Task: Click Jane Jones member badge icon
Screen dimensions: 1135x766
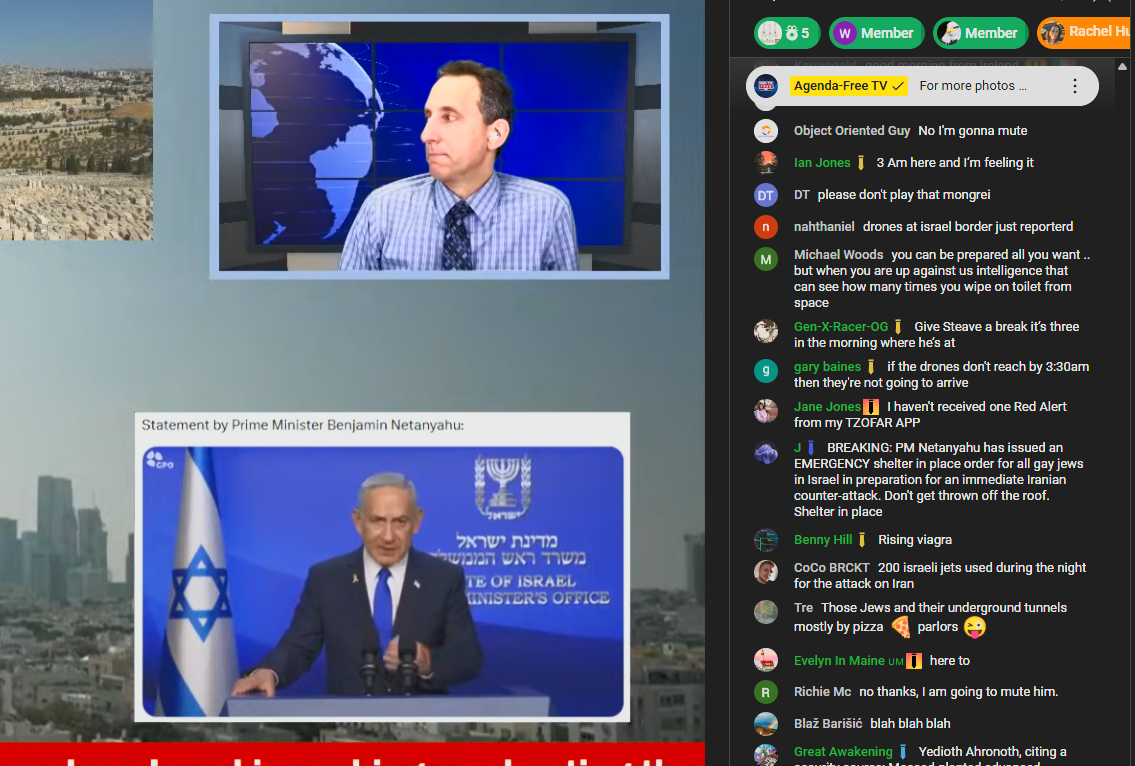Action: pyautogui.click(x=871, y=407)
